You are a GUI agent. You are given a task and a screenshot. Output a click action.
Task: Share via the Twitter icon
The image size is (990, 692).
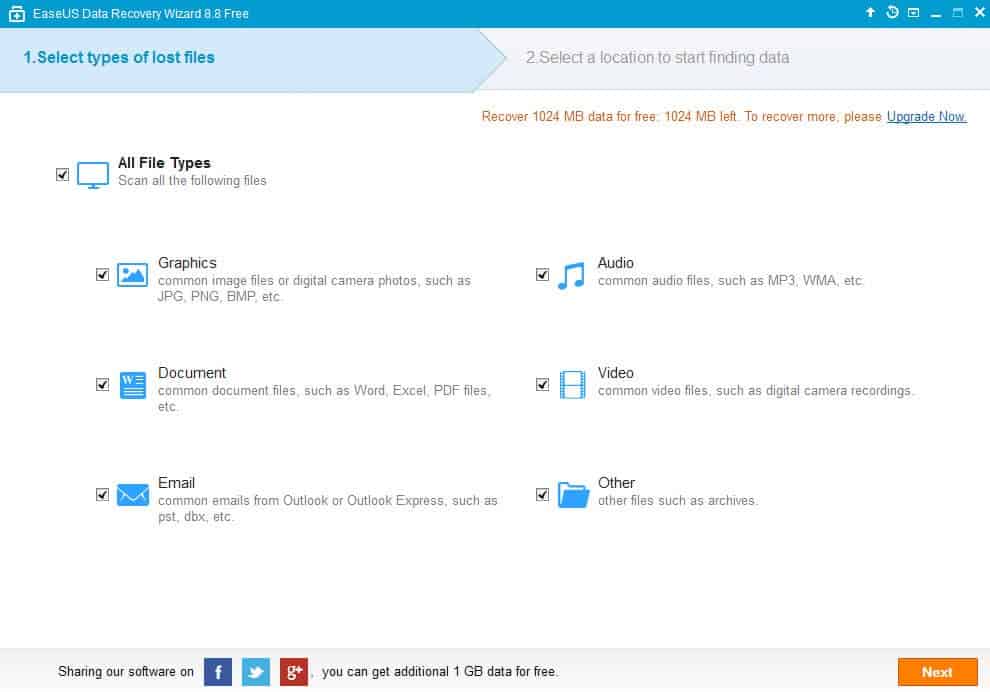pos(256,672)
